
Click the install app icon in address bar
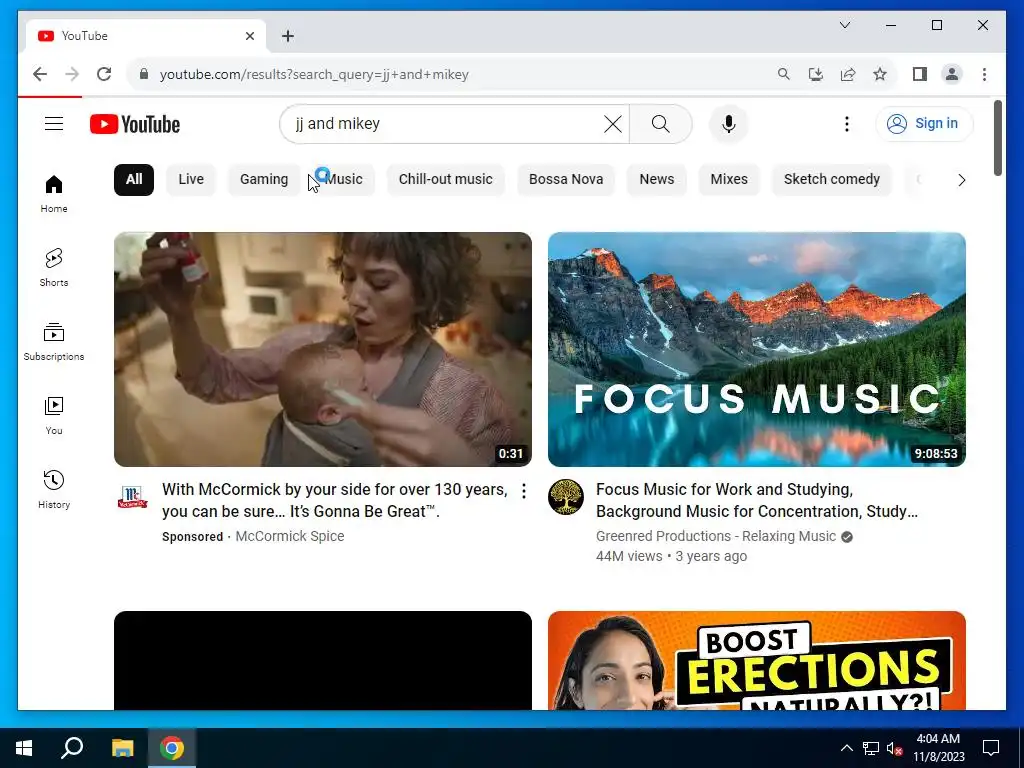click(816, 74)
